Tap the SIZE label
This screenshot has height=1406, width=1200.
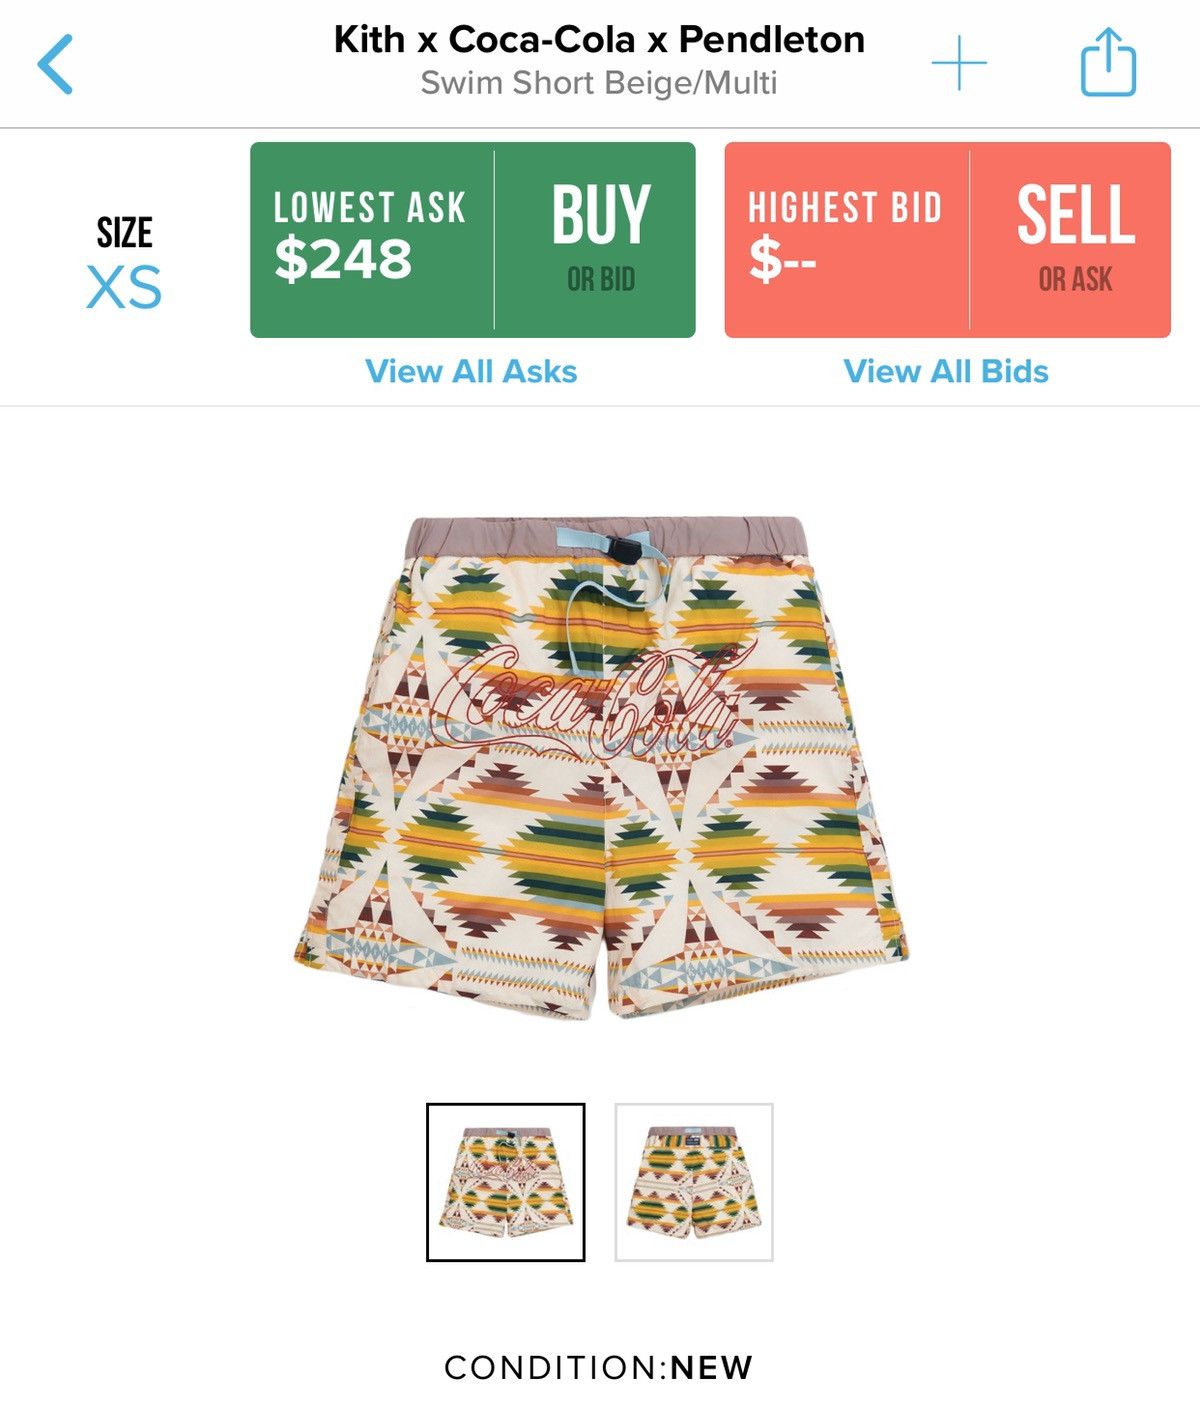tap(124, 233)
